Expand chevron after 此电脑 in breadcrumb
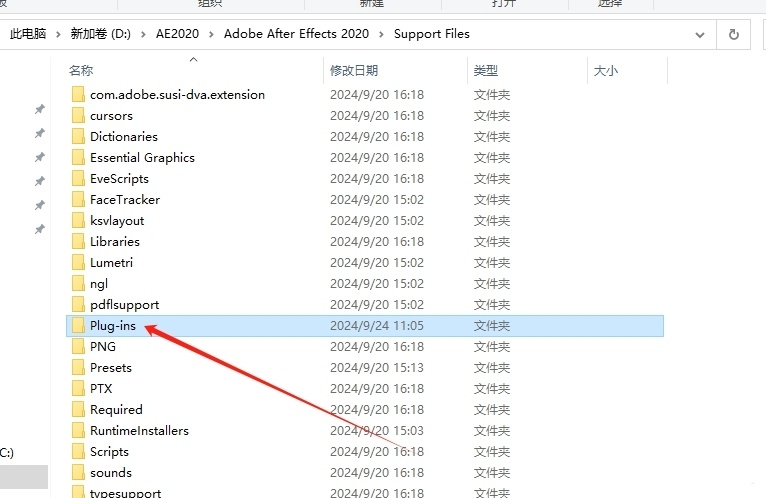 (58, 34)
